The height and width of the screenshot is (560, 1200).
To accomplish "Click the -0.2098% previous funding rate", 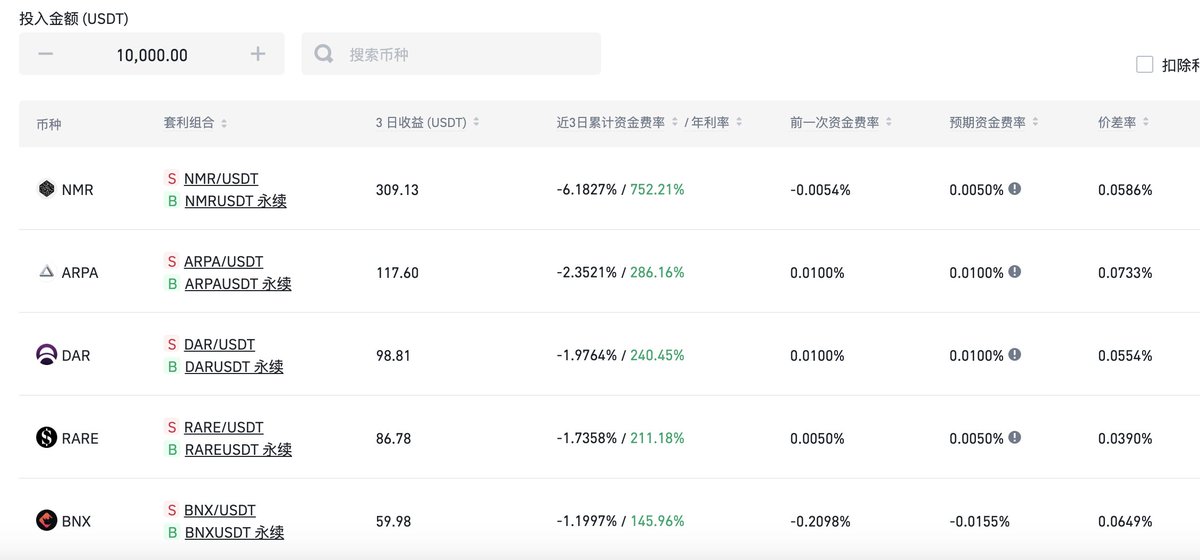I will (820, 521).
